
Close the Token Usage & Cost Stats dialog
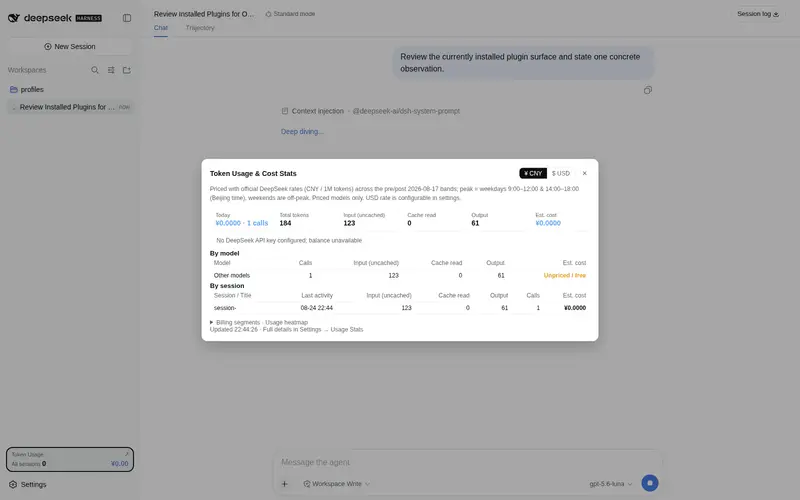(584, 173)
